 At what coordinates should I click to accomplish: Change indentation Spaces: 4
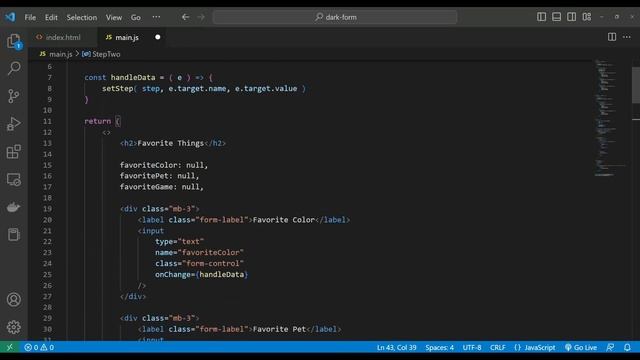pyautogui.click(x=440, y=347)
